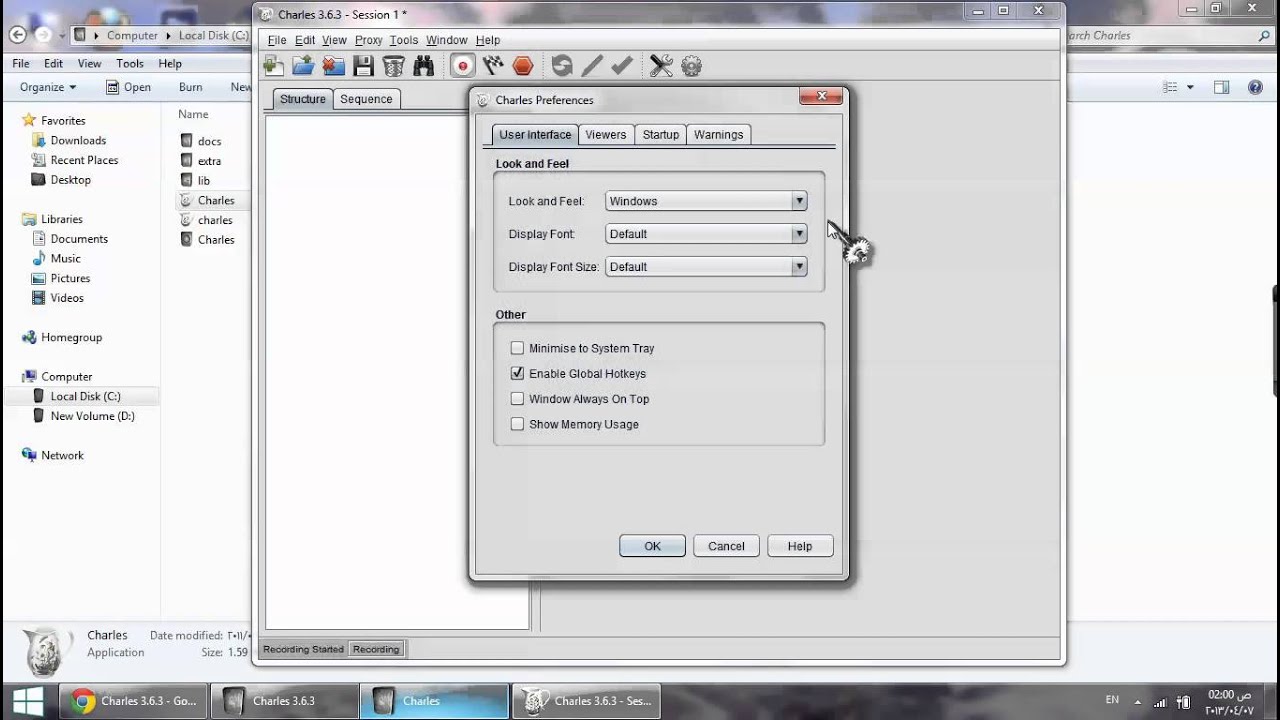Click the New Session toolbar icon

pyautogui.click(x=273, y=66)
